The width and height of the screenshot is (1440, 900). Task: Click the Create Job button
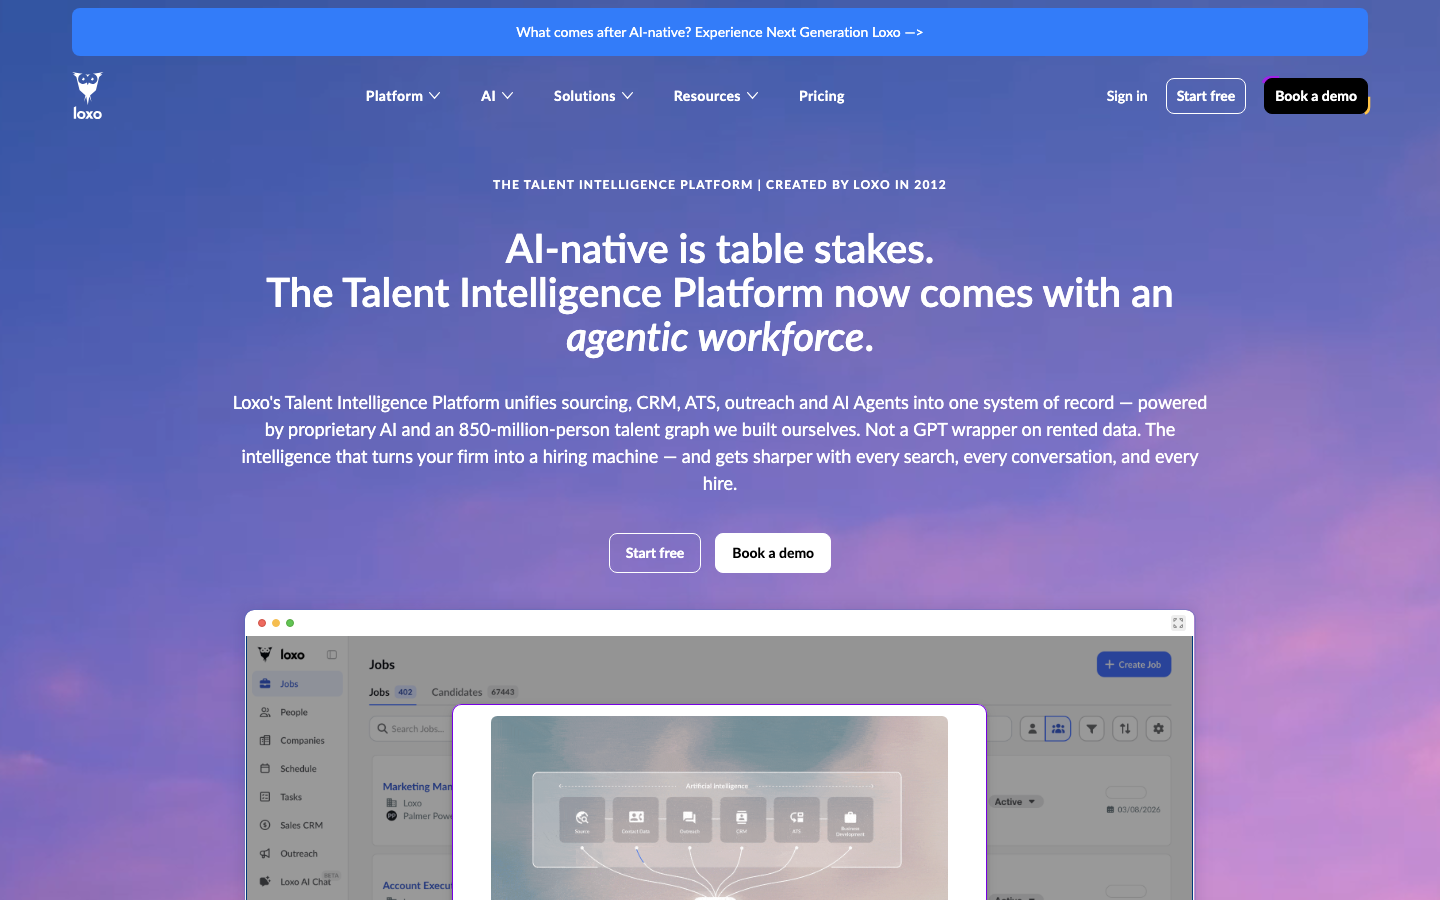(1134, 665)
